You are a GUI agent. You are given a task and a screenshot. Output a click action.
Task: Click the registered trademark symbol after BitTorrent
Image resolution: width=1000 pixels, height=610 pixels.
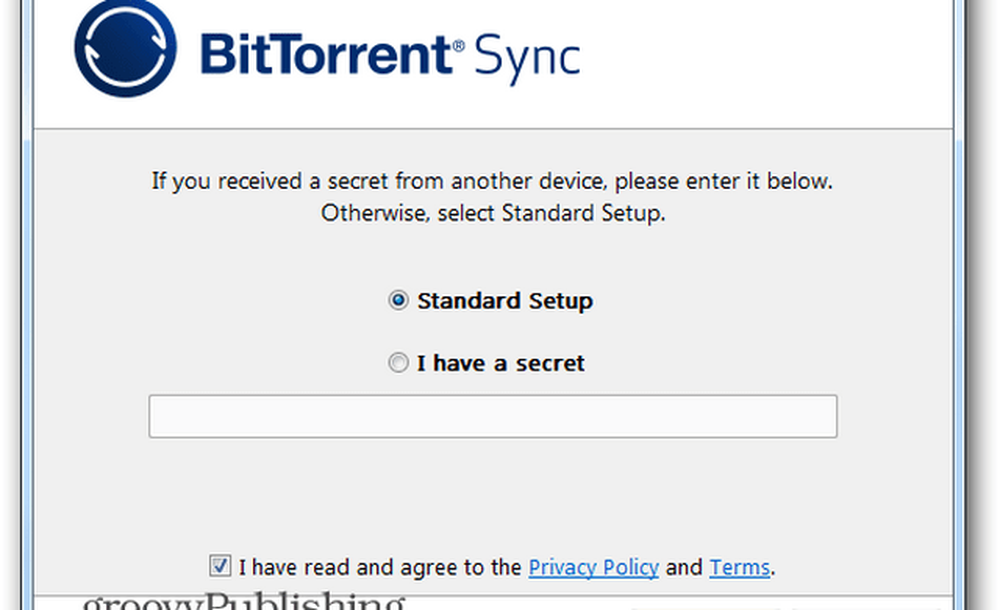click(x=459, y=45)
